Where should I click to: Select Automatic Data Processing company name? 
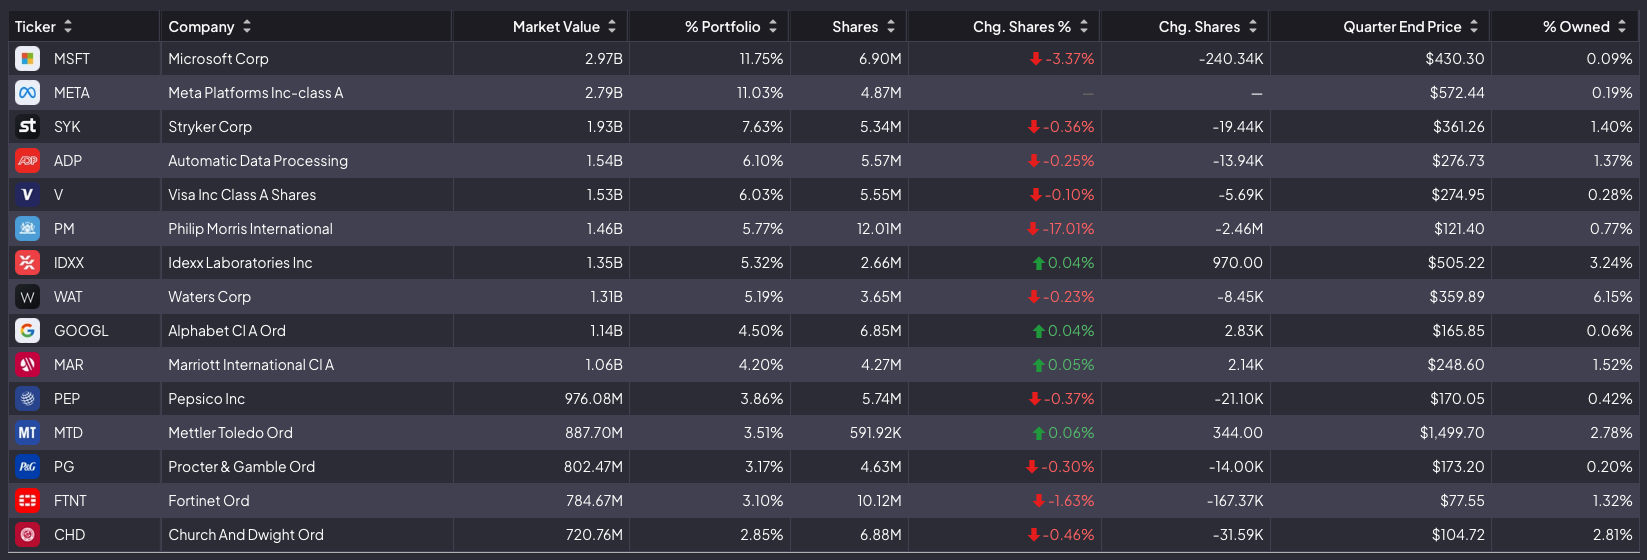tap(258, 161)
